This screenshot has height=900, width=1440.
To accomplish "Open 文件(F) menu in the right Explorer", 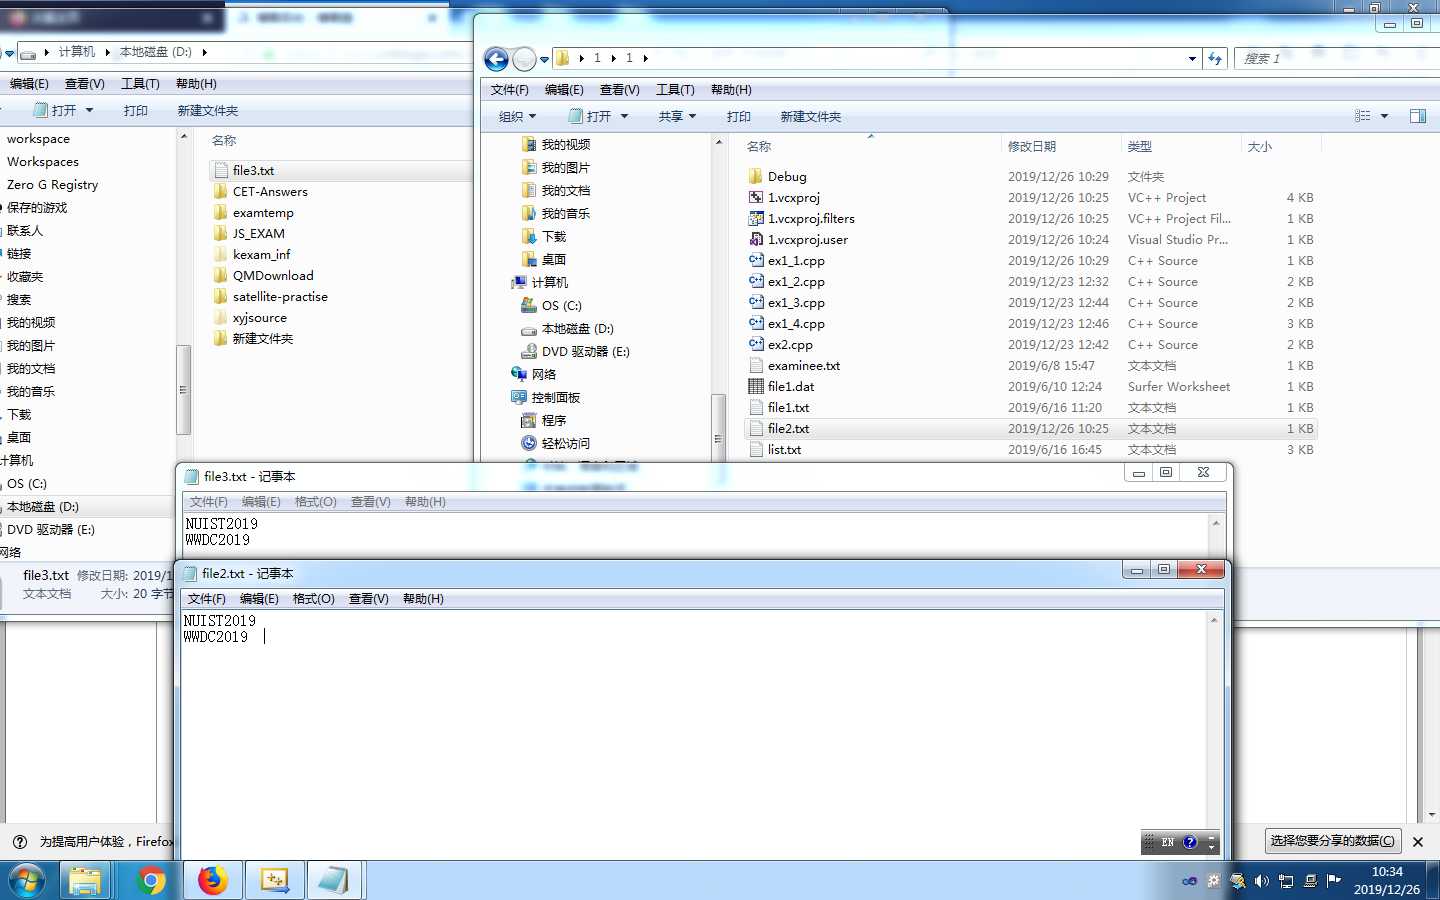I will coord(509,90).
